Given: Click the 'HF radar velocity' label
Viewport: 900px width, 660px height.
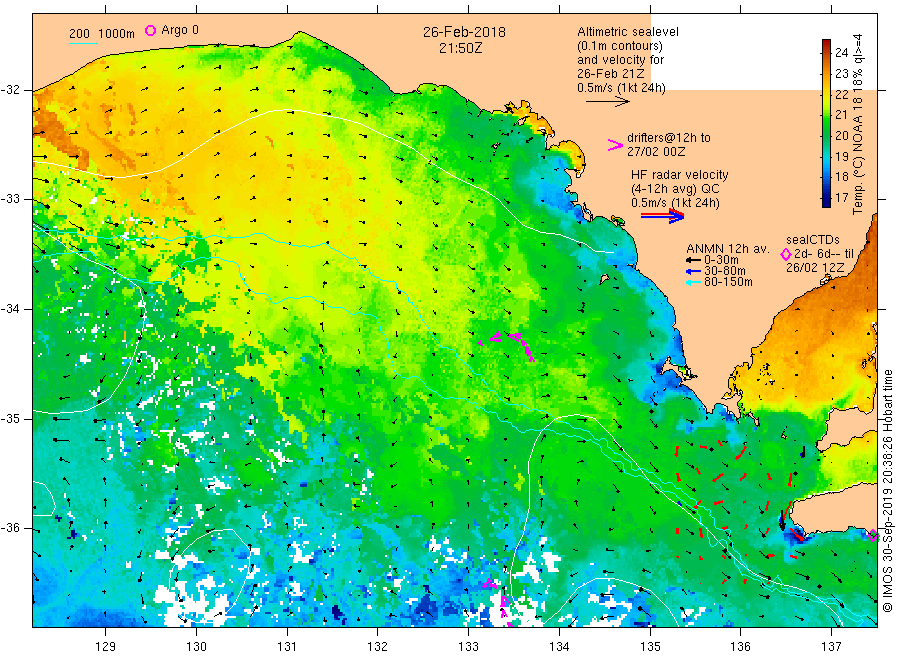Looking at the screenshot, I should tap(679, 174).
